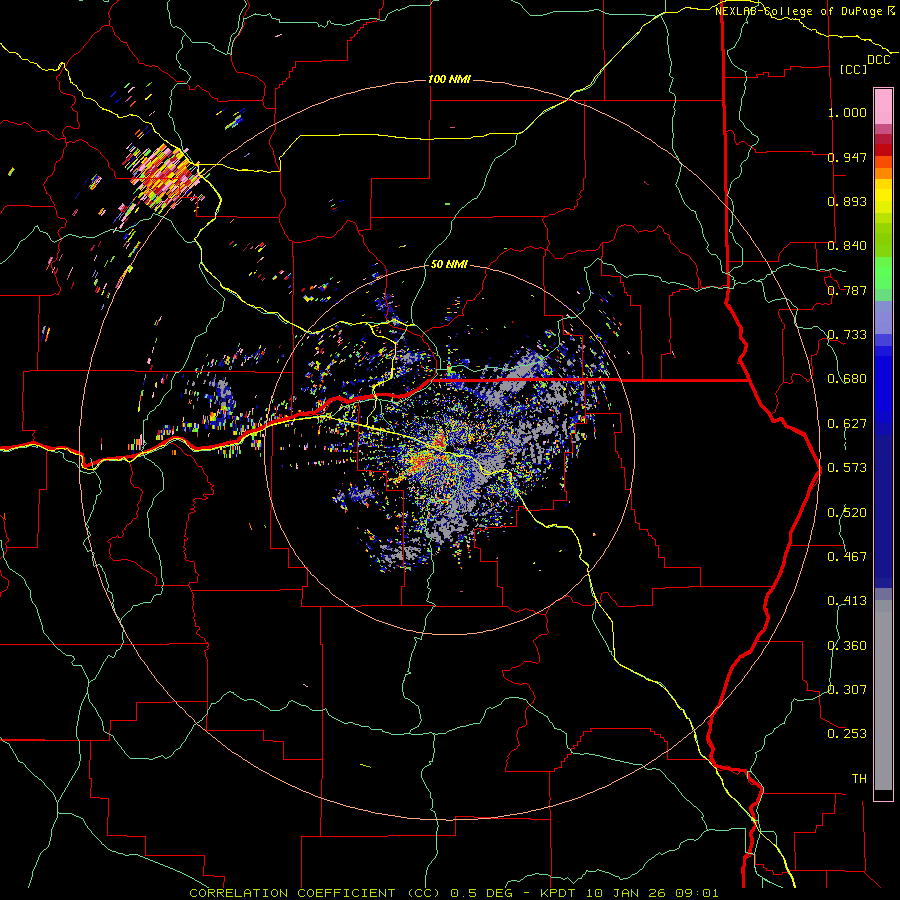Click the 0.360 scale value

(x=847, y=646)
